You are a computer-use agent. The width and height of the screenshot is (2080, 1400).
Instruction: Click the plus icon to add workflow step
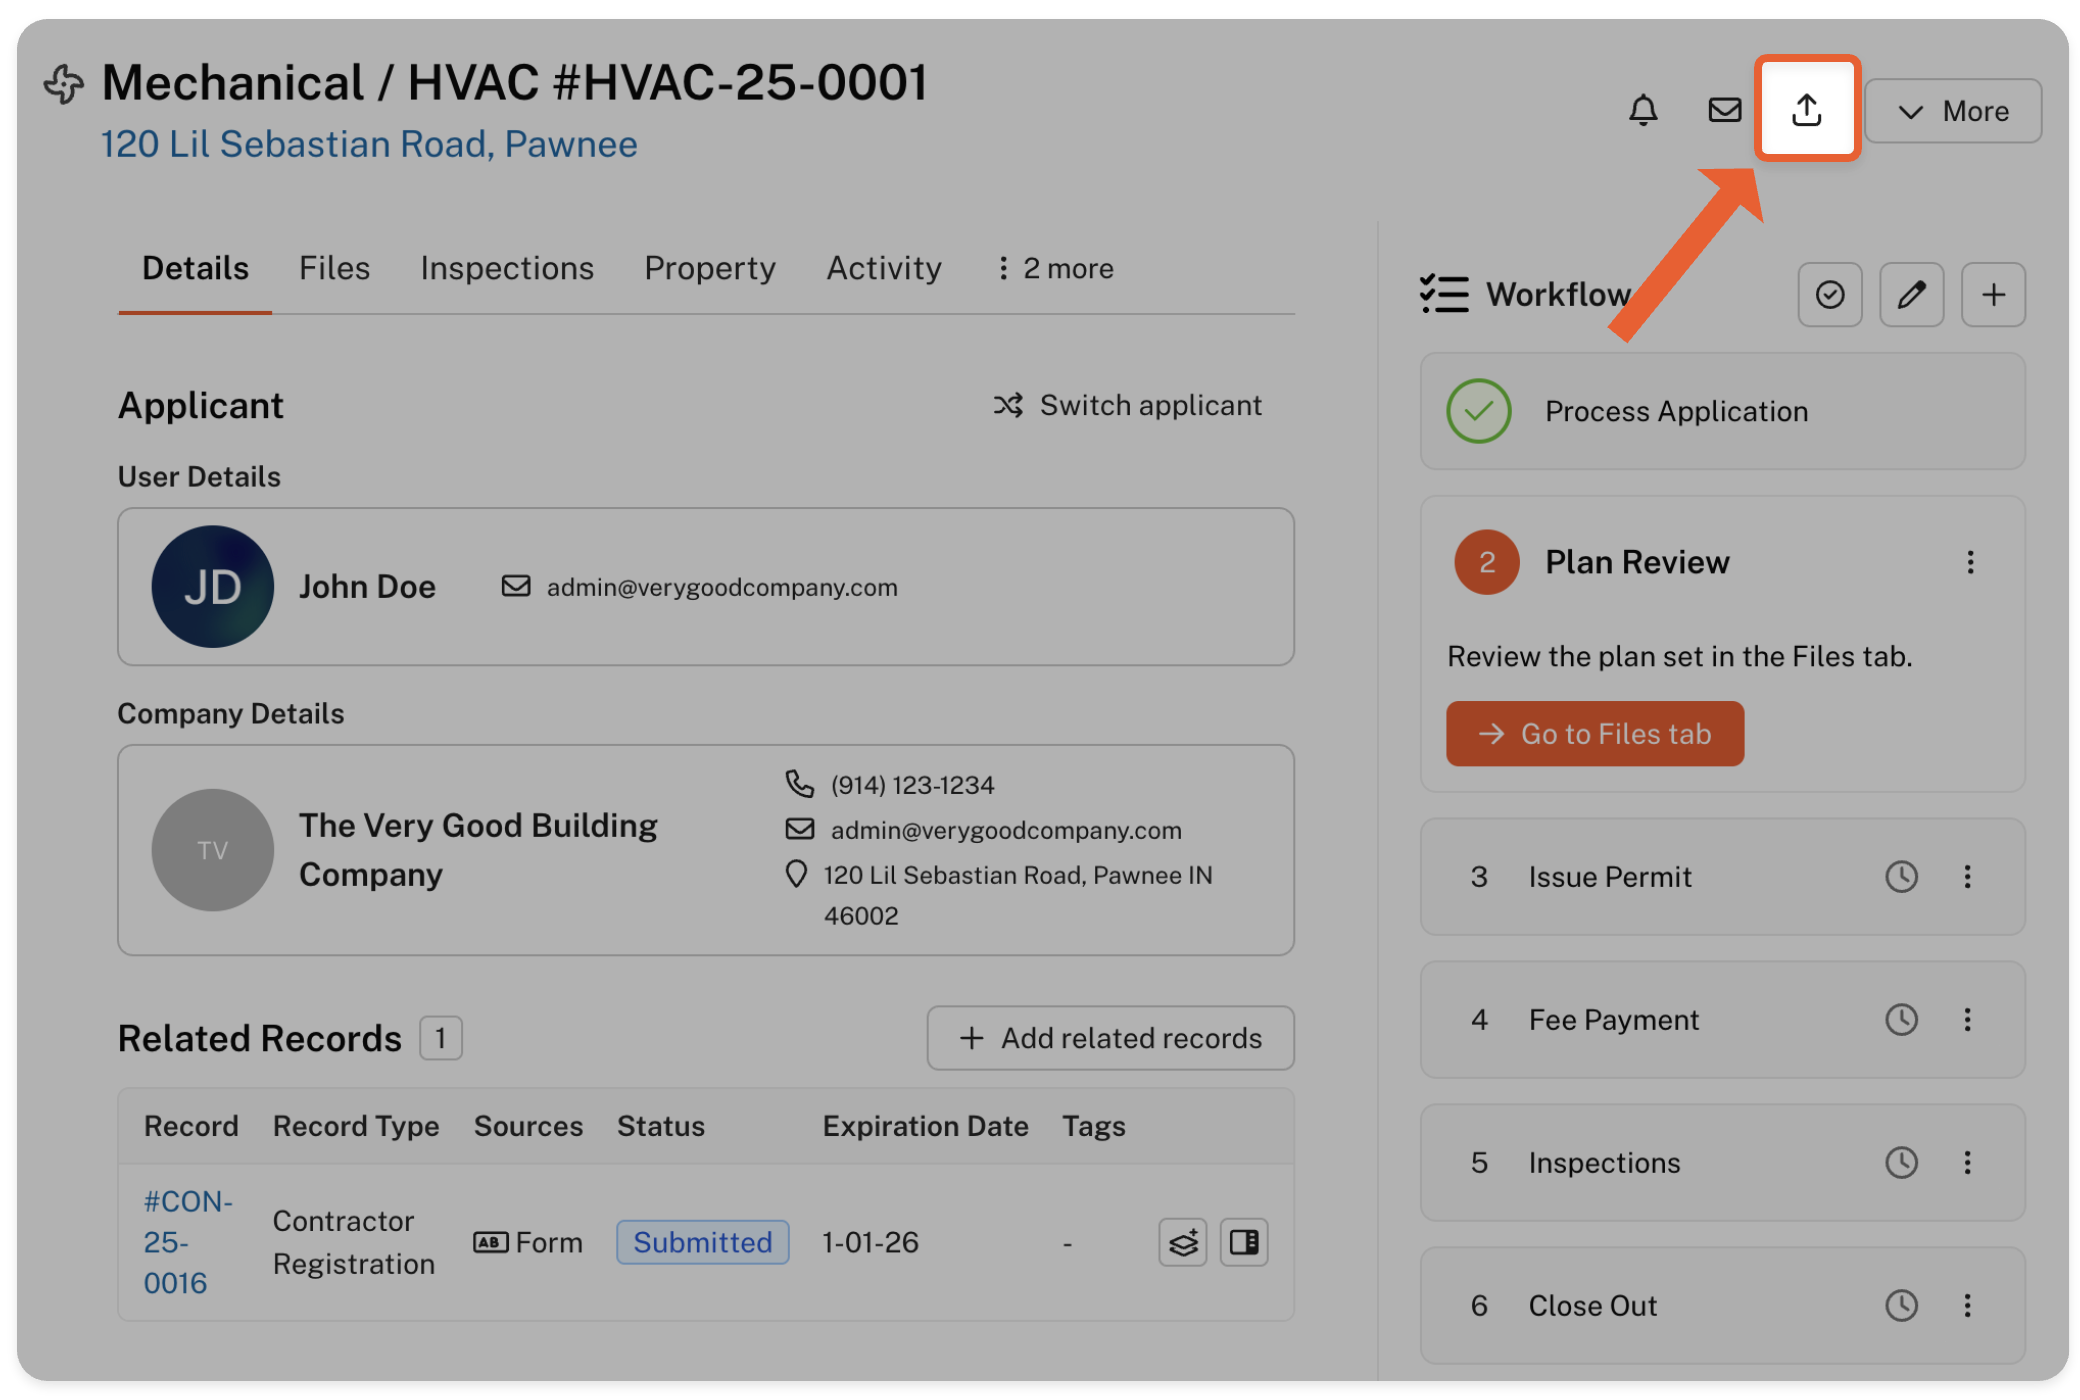[x=1993, y=294]
